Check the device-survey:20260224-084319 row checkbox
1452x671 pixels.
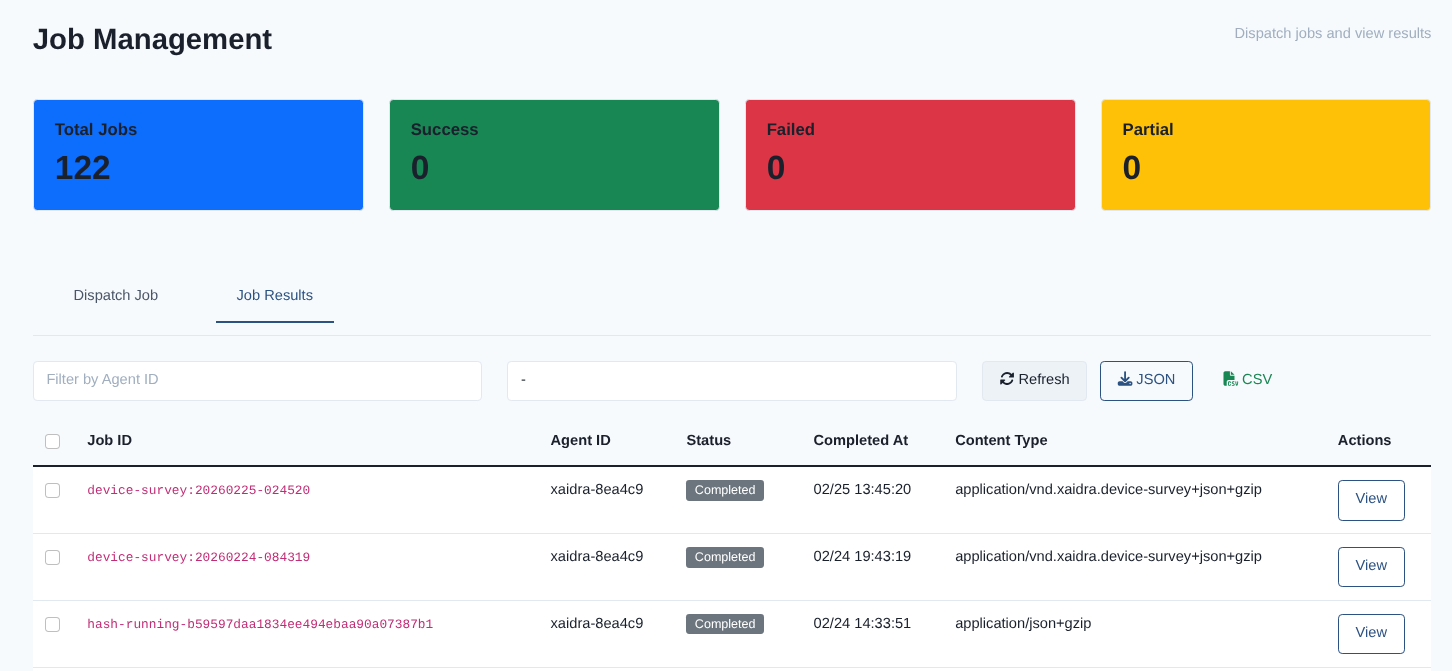53,557
